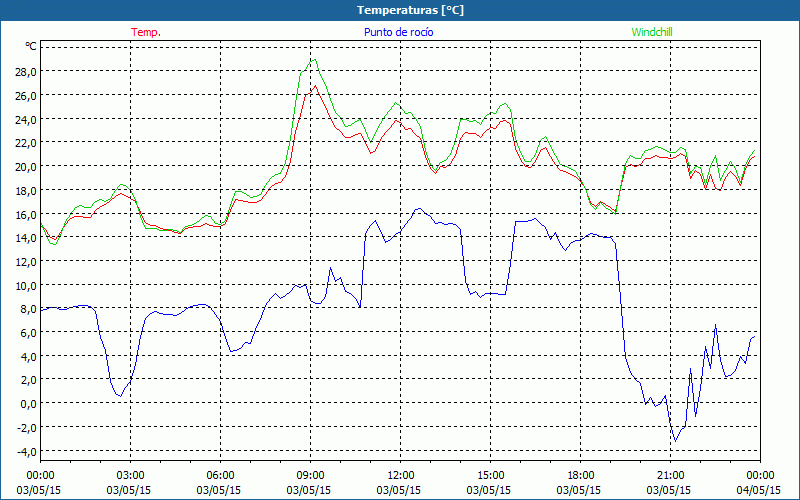Click the "18,0" y-axis value
The image size is (800, 500).
pos(27,190)
